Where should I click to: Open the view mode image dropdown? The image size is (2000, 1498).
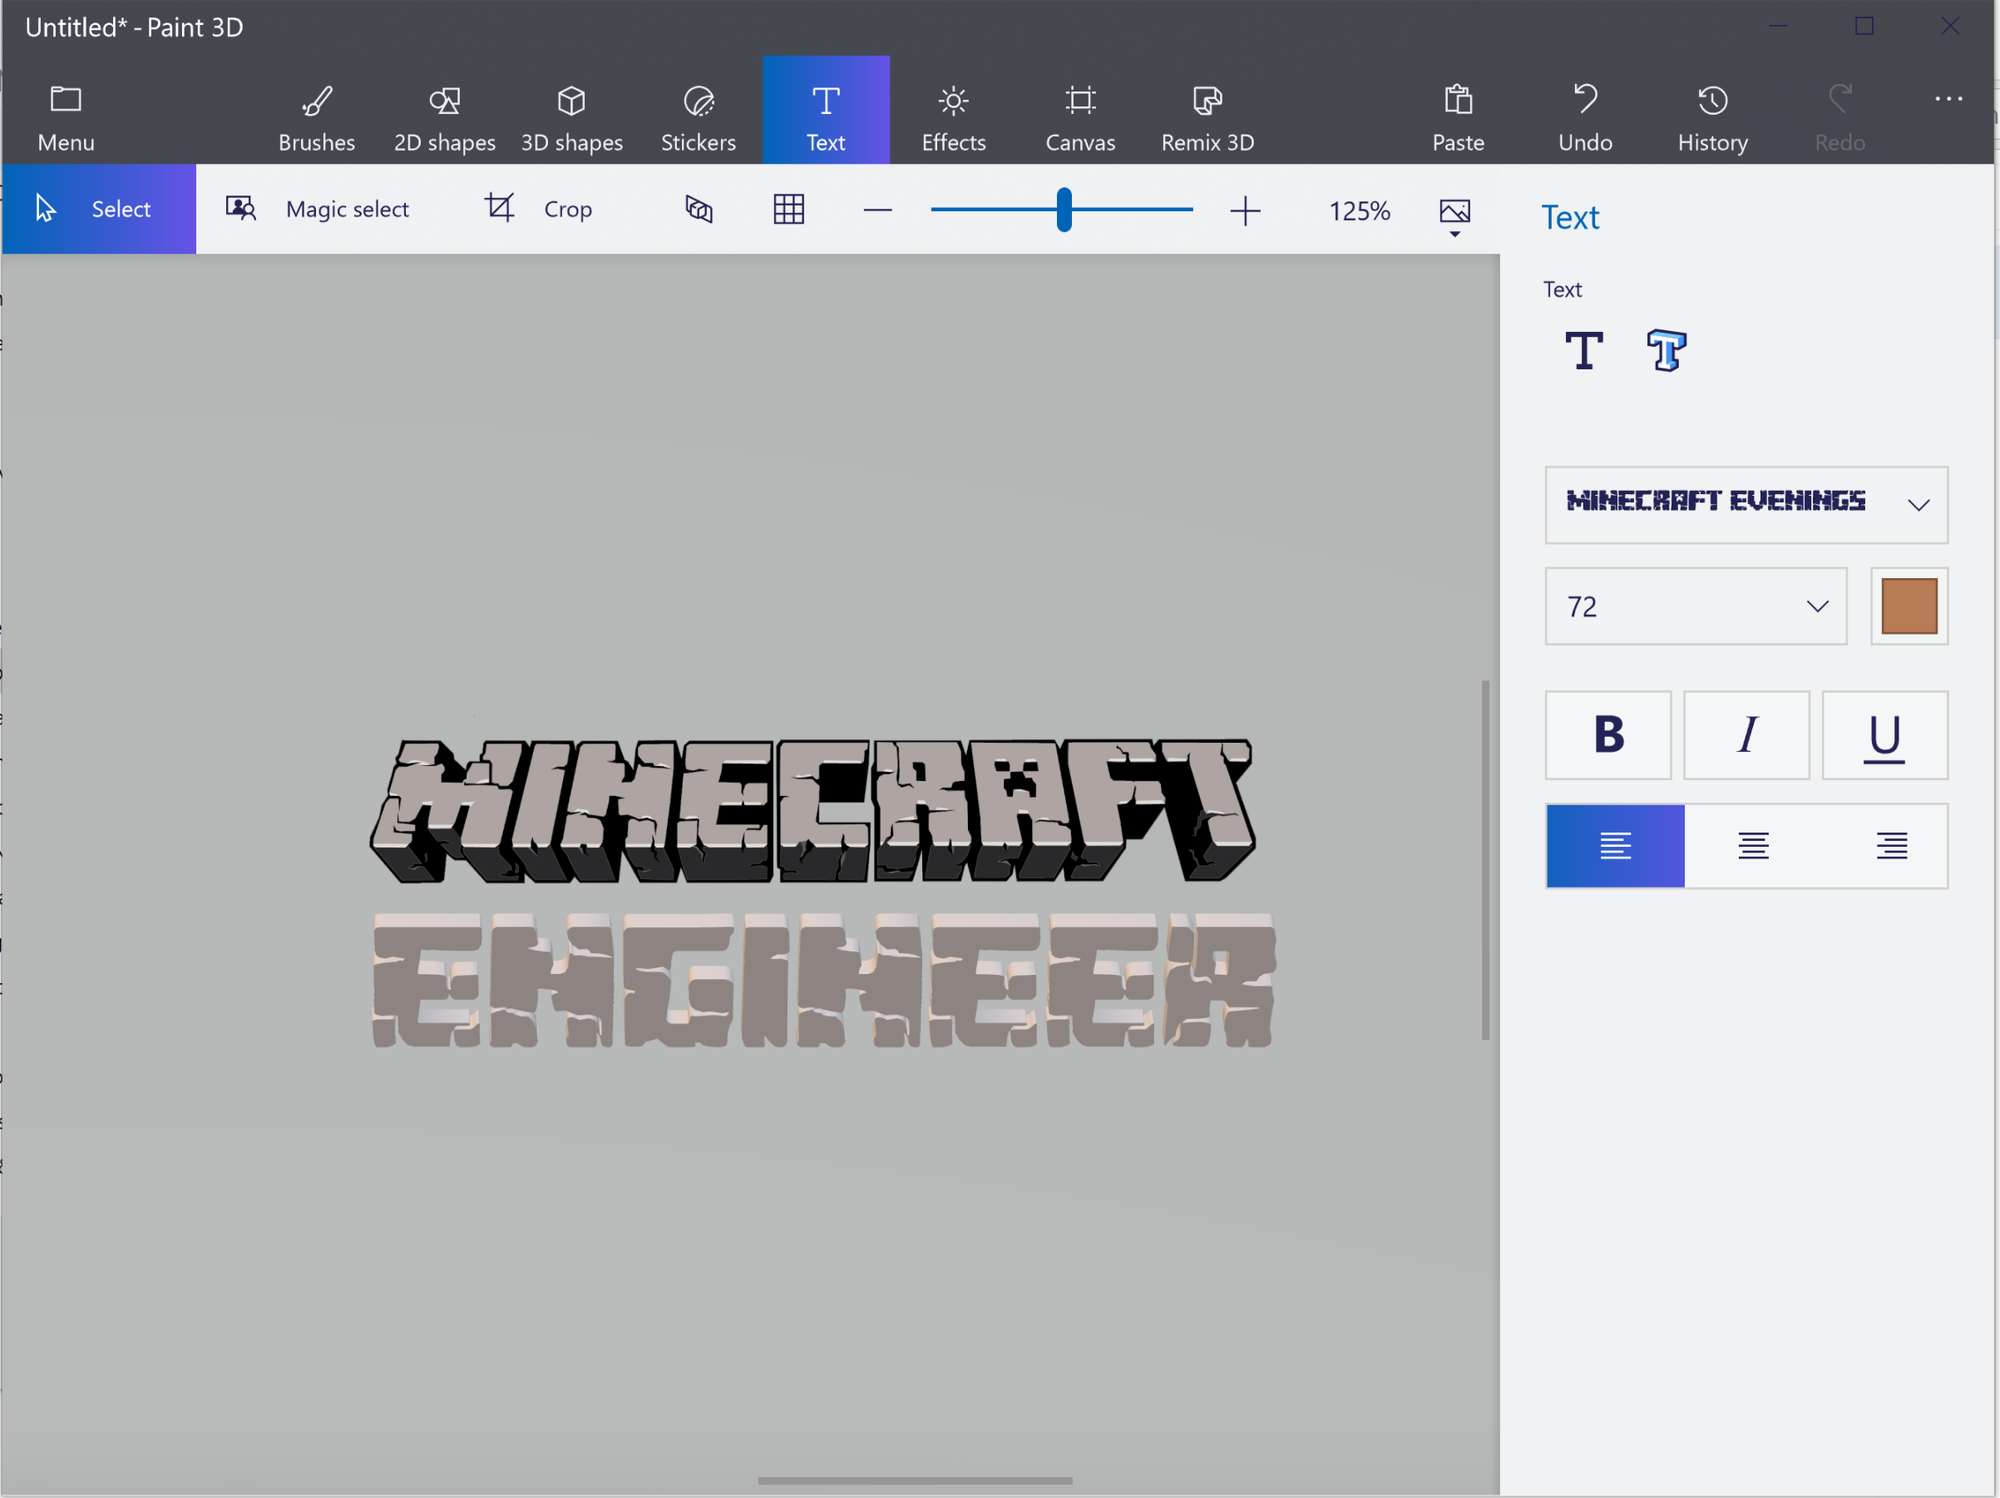click(1455, 215)
